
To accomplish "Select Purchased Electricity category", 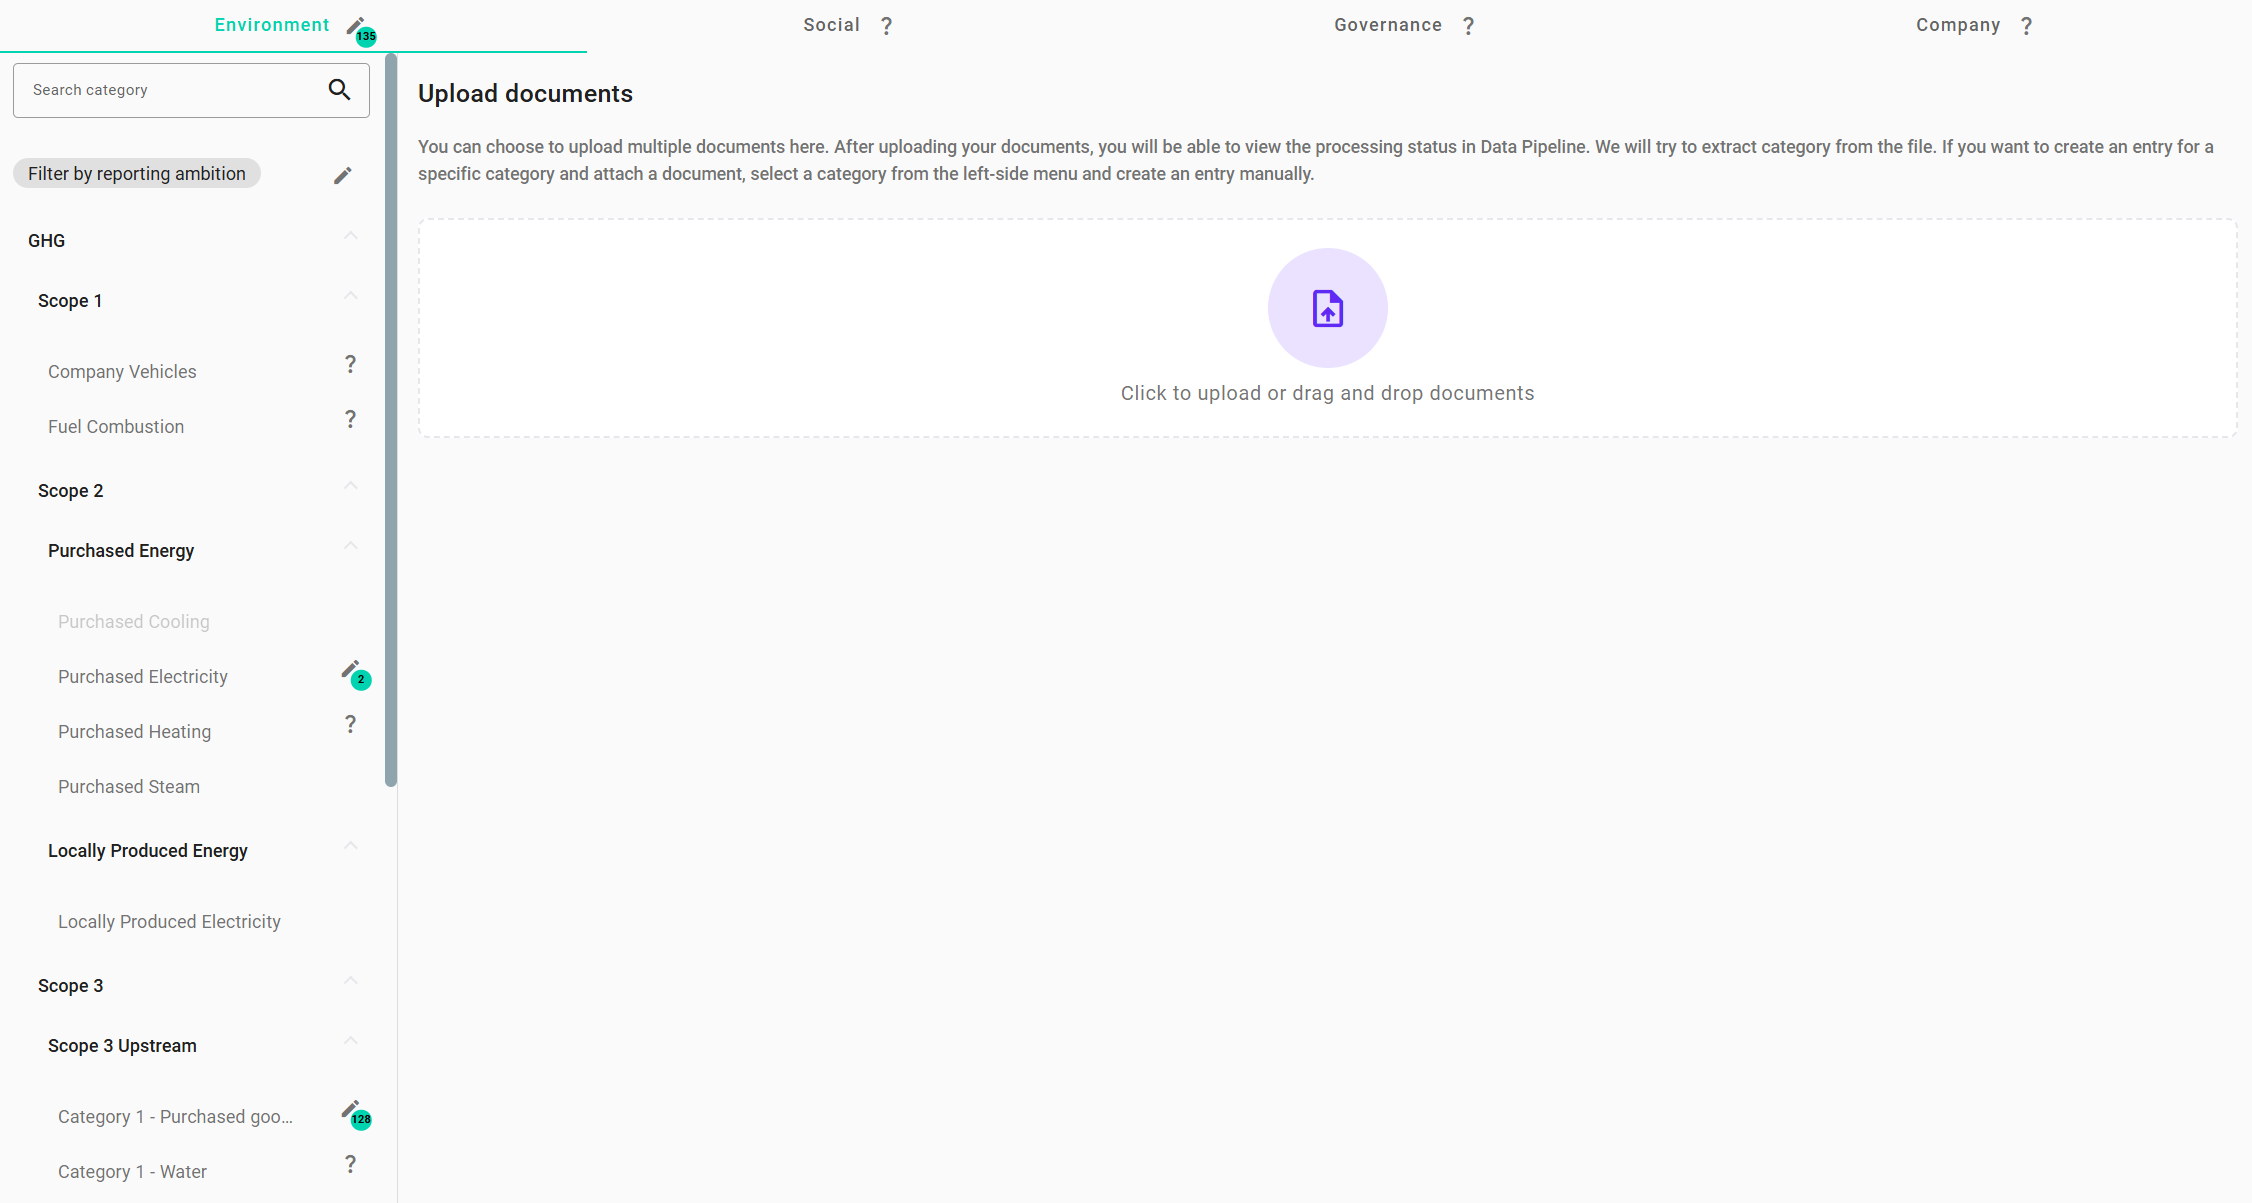I will point(143,677).
